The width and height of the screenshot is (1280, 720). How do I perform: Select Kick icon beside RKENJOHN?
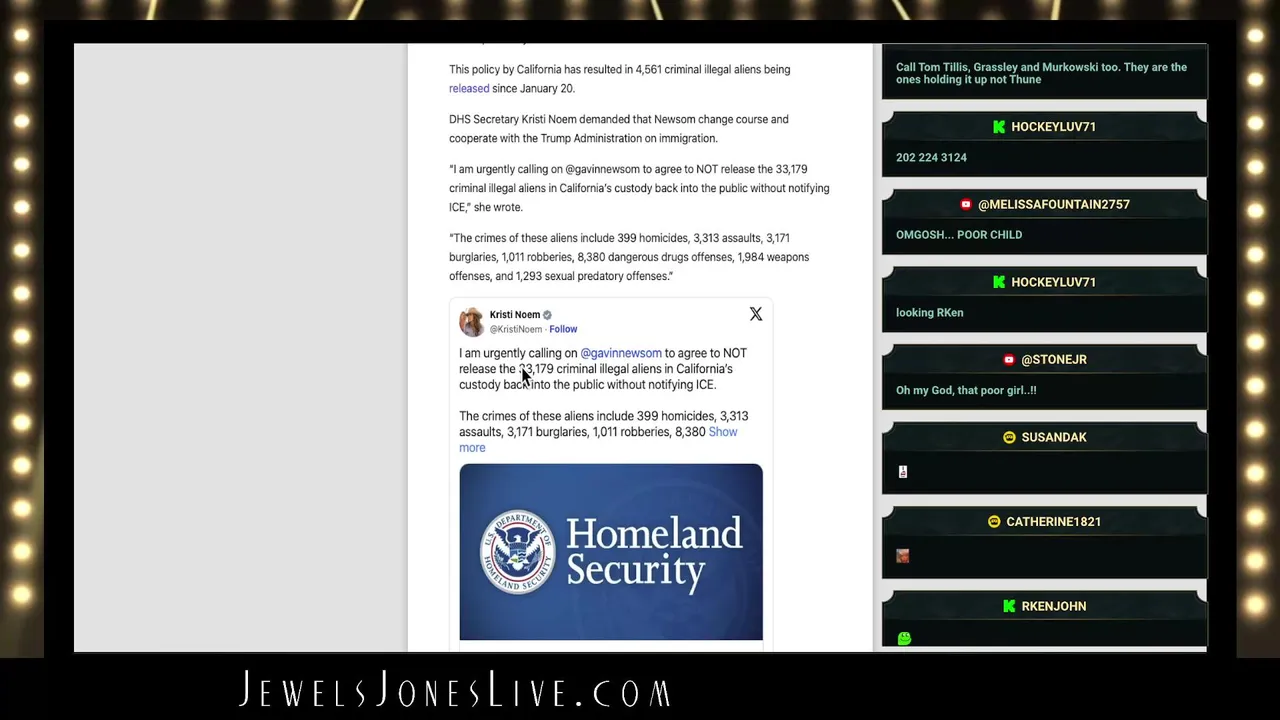pos(1009,606)
